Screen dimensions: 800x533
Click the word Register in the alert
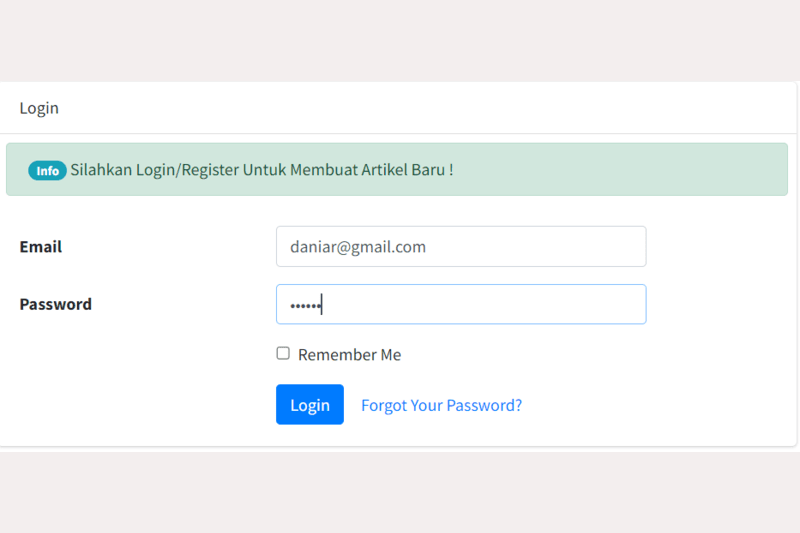coord(208,170)
